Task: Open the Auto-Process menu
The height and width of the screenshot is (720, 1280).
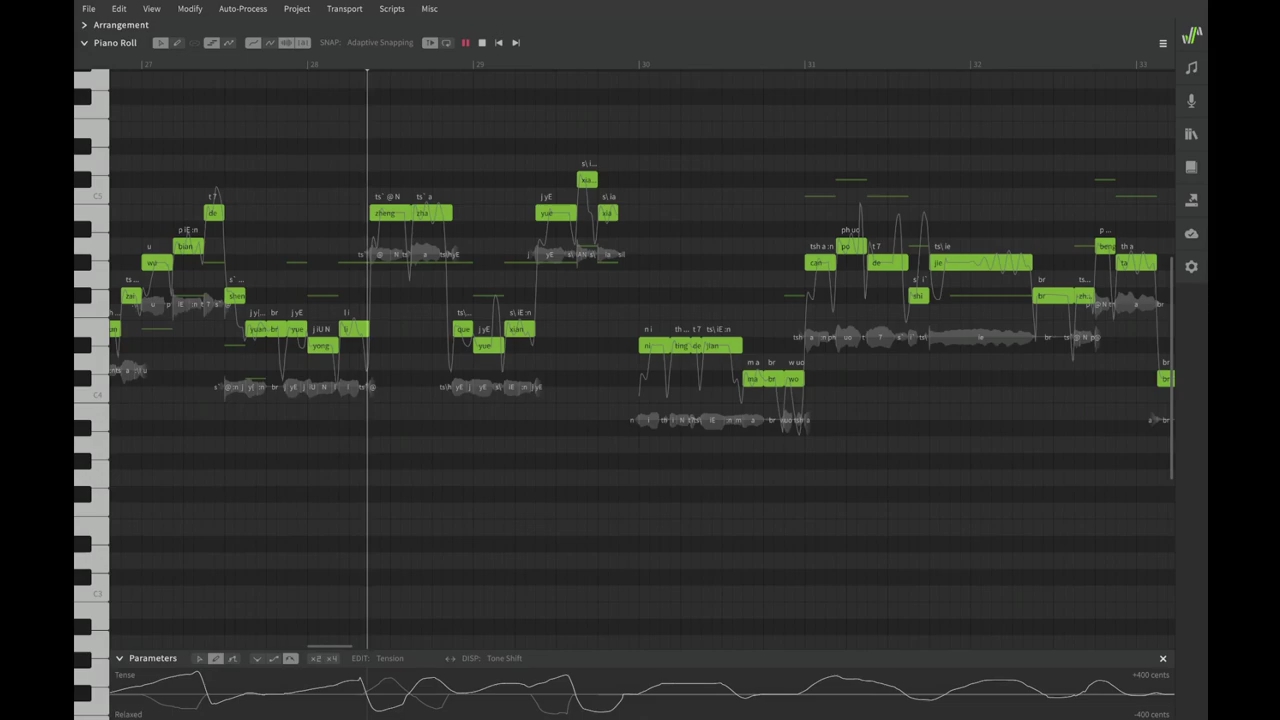Action: tap(243, 9)
